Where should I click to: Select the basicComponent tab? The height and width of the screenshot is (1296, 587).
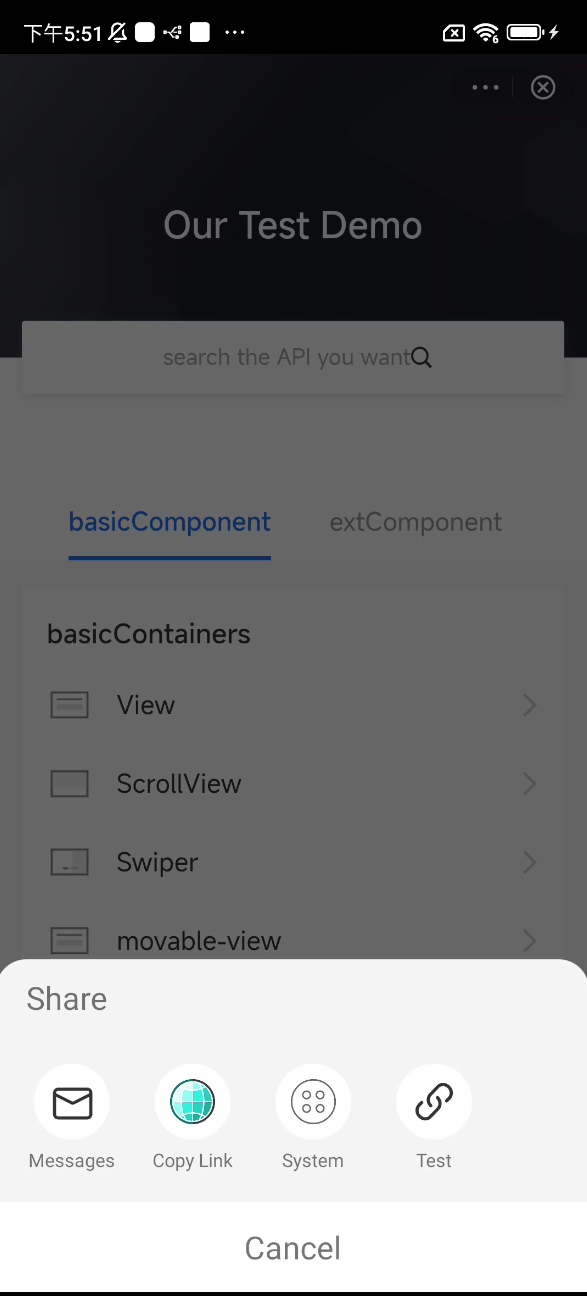(x=169, y=521)
